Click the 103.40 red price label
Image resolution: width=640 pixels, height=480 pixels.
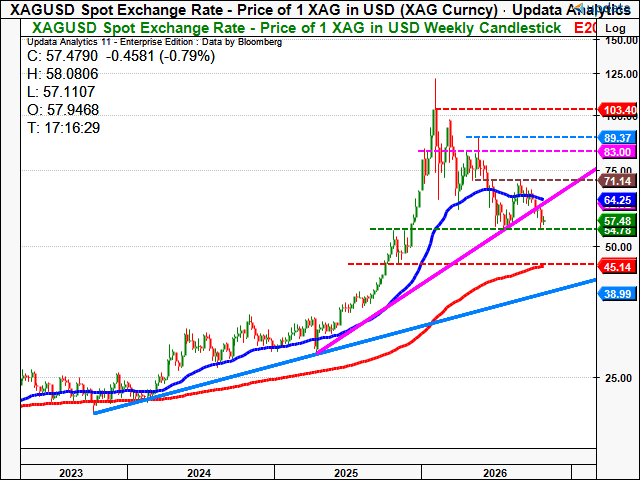tap(618, 110)
